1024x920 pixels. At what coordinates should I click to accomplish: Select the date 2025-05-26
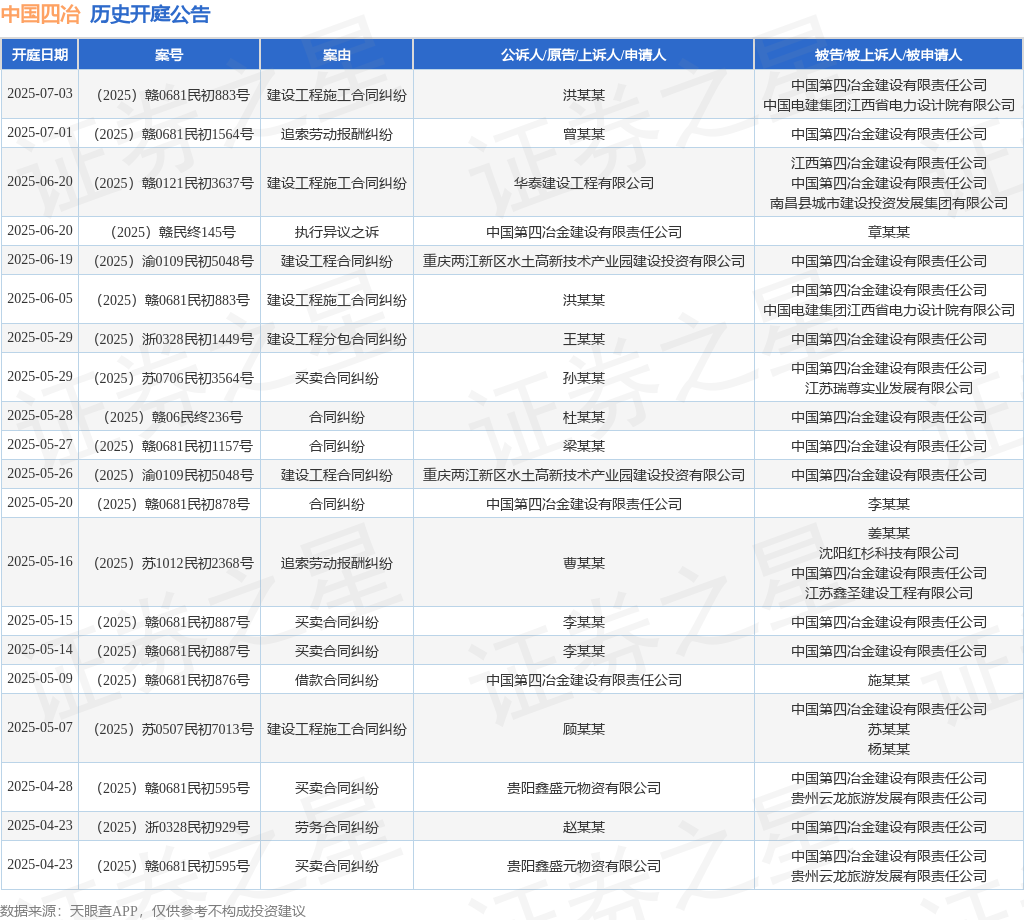click(40, 473)
